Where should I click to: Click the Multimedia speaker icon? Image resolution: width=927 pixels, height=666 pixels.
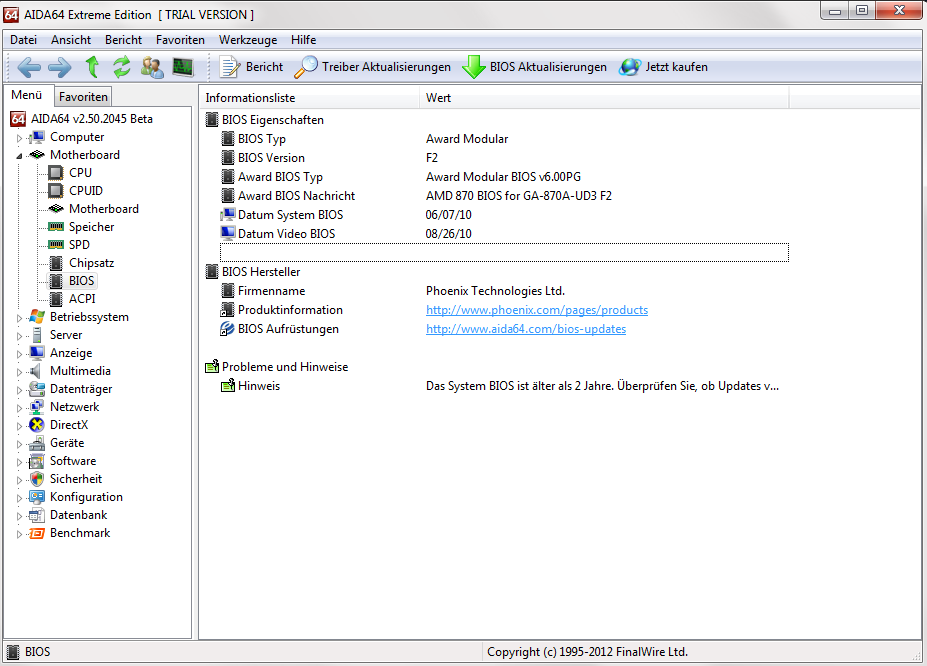click(37, 371)
